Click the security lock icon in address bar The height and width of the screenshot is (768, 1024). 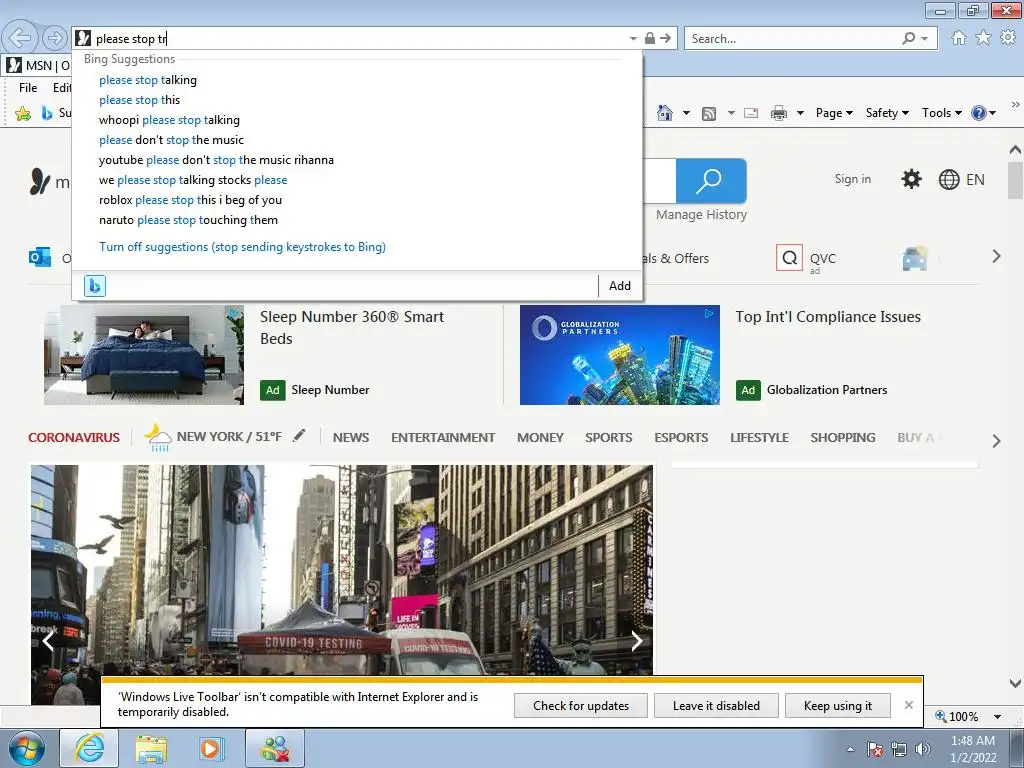[650, 39]
